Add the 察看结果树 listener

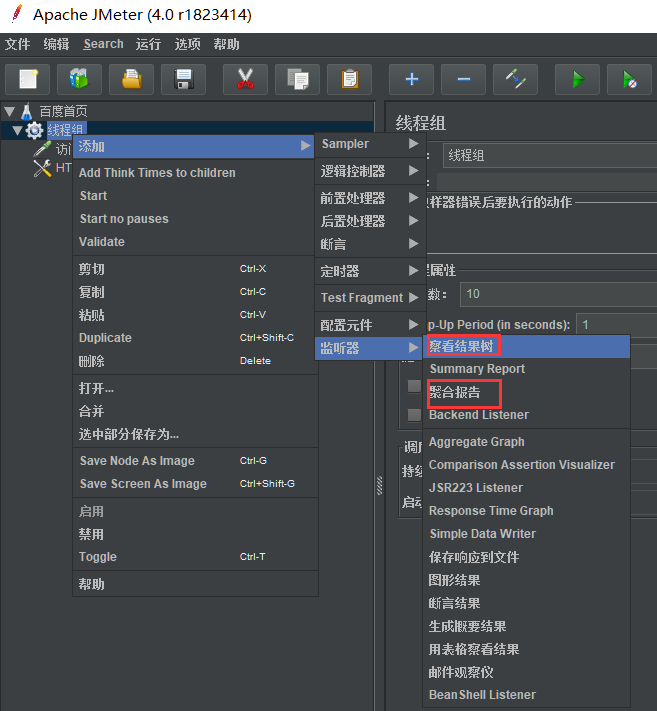click(526, 346)
